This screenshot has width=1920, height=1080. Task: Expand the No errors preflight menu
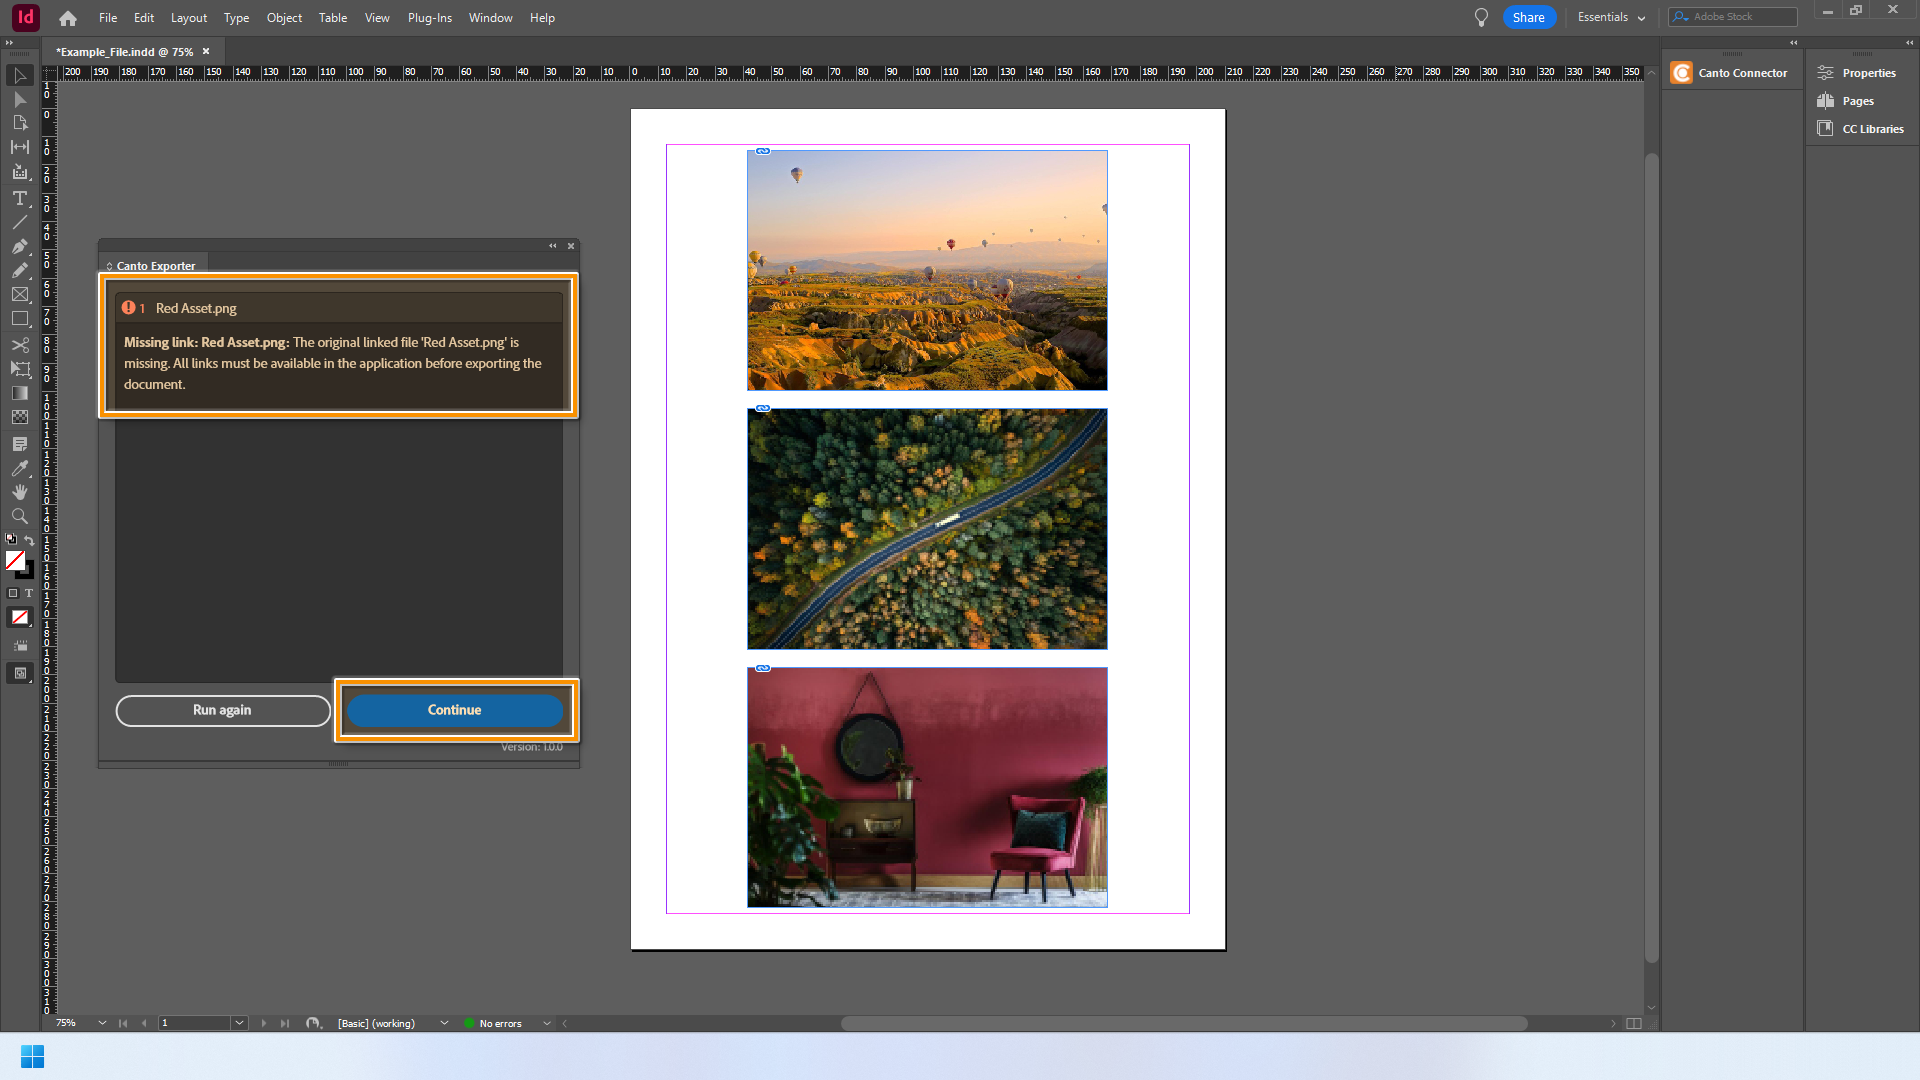point(546,1023)
